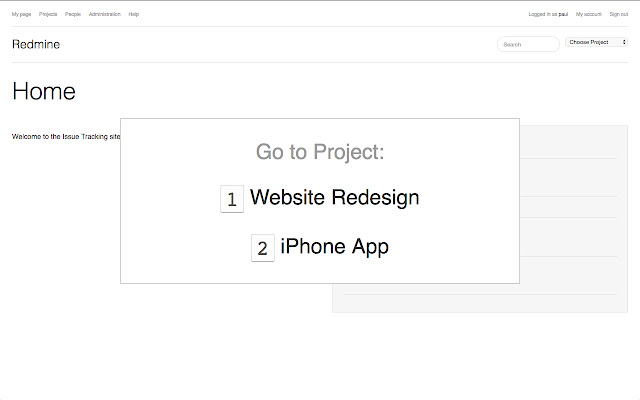
Task: Open the My account link
Action: pyautogui.click(x=590, y=14)
